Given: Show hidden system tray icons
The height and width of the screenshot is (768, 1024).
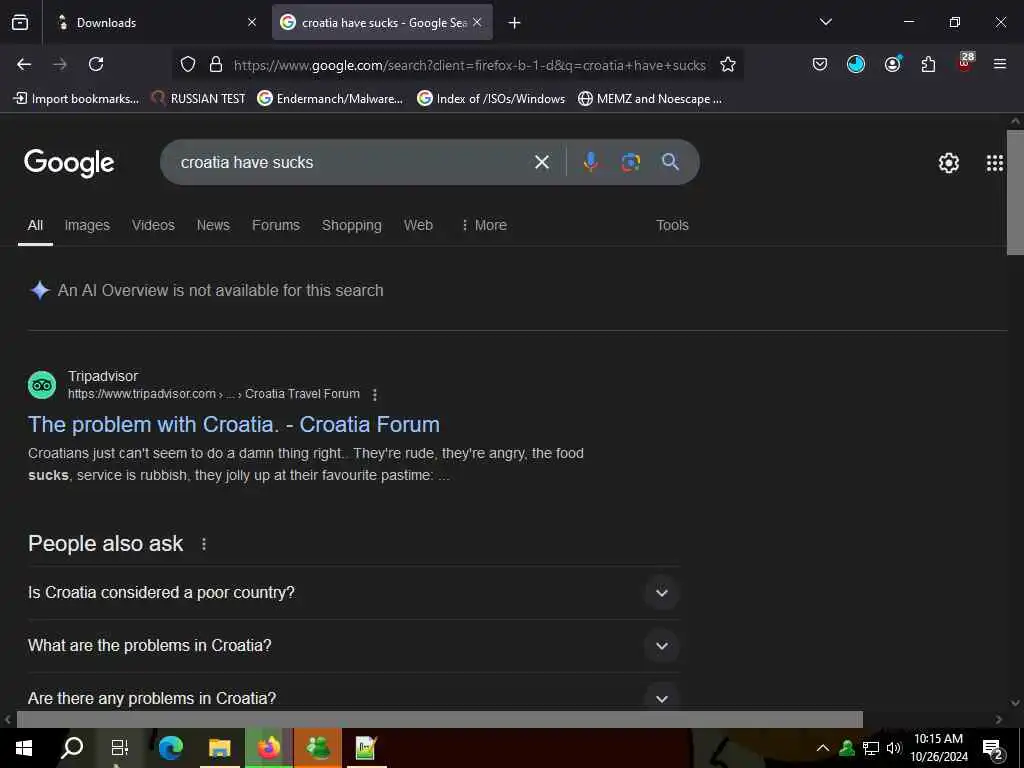Looking at the screenshot, I should [x=823, y=748].
